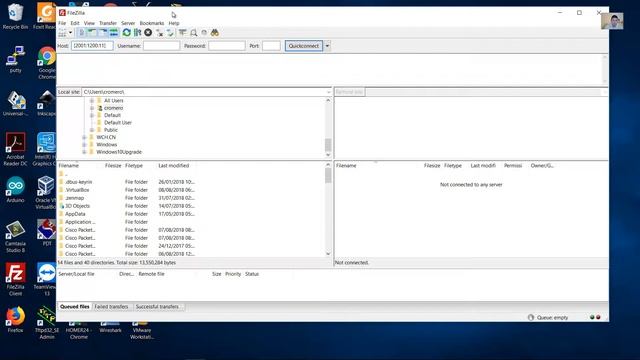This screenshot has height=360, width=640.
Task: Open the View menu
Action: (89, 23)
